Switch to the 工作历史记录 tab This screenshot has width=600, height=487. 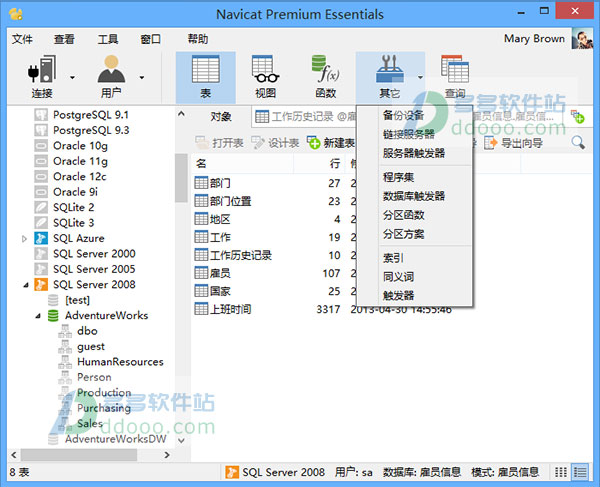click(x=305, y=116)
